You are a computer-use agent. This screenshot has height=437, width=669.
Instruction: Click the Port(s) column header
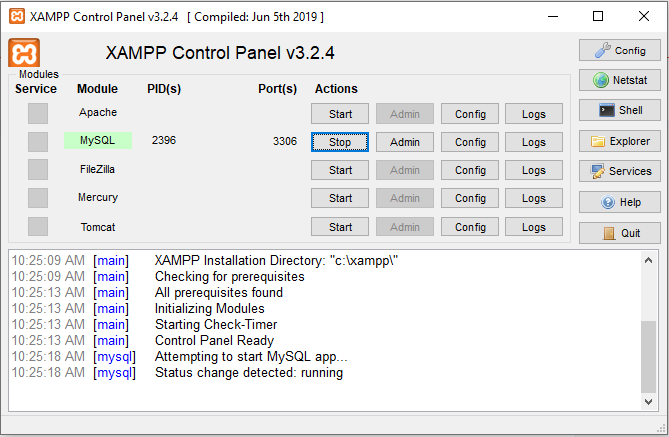pos(277,89)
